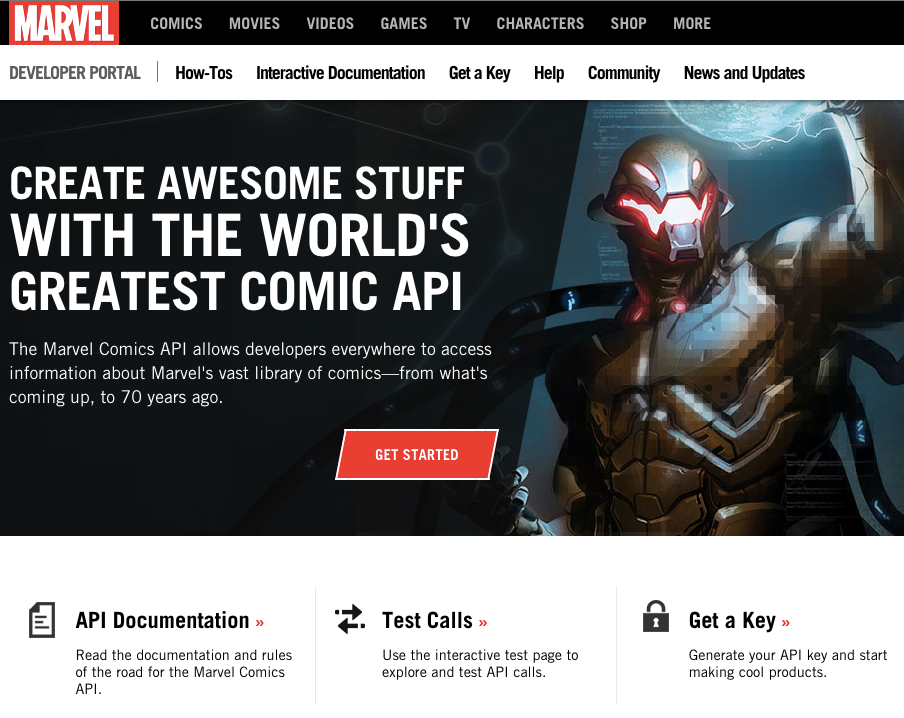Screen dimensions: 904x718
Task: Open the Comics menu
Action: tap(176, 24)
